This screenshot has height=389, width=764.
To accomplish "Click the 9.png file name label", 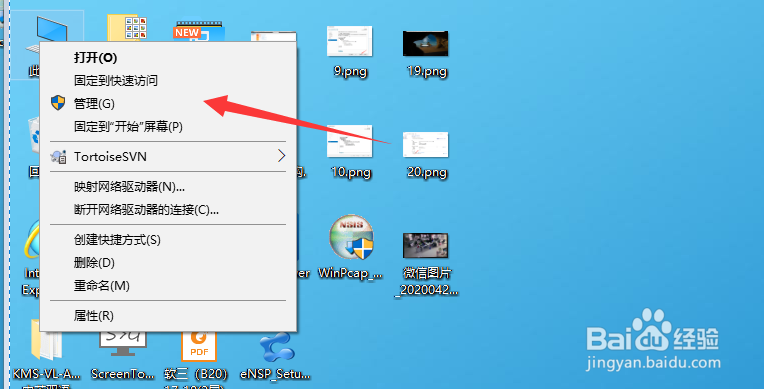I will (350, 72).
